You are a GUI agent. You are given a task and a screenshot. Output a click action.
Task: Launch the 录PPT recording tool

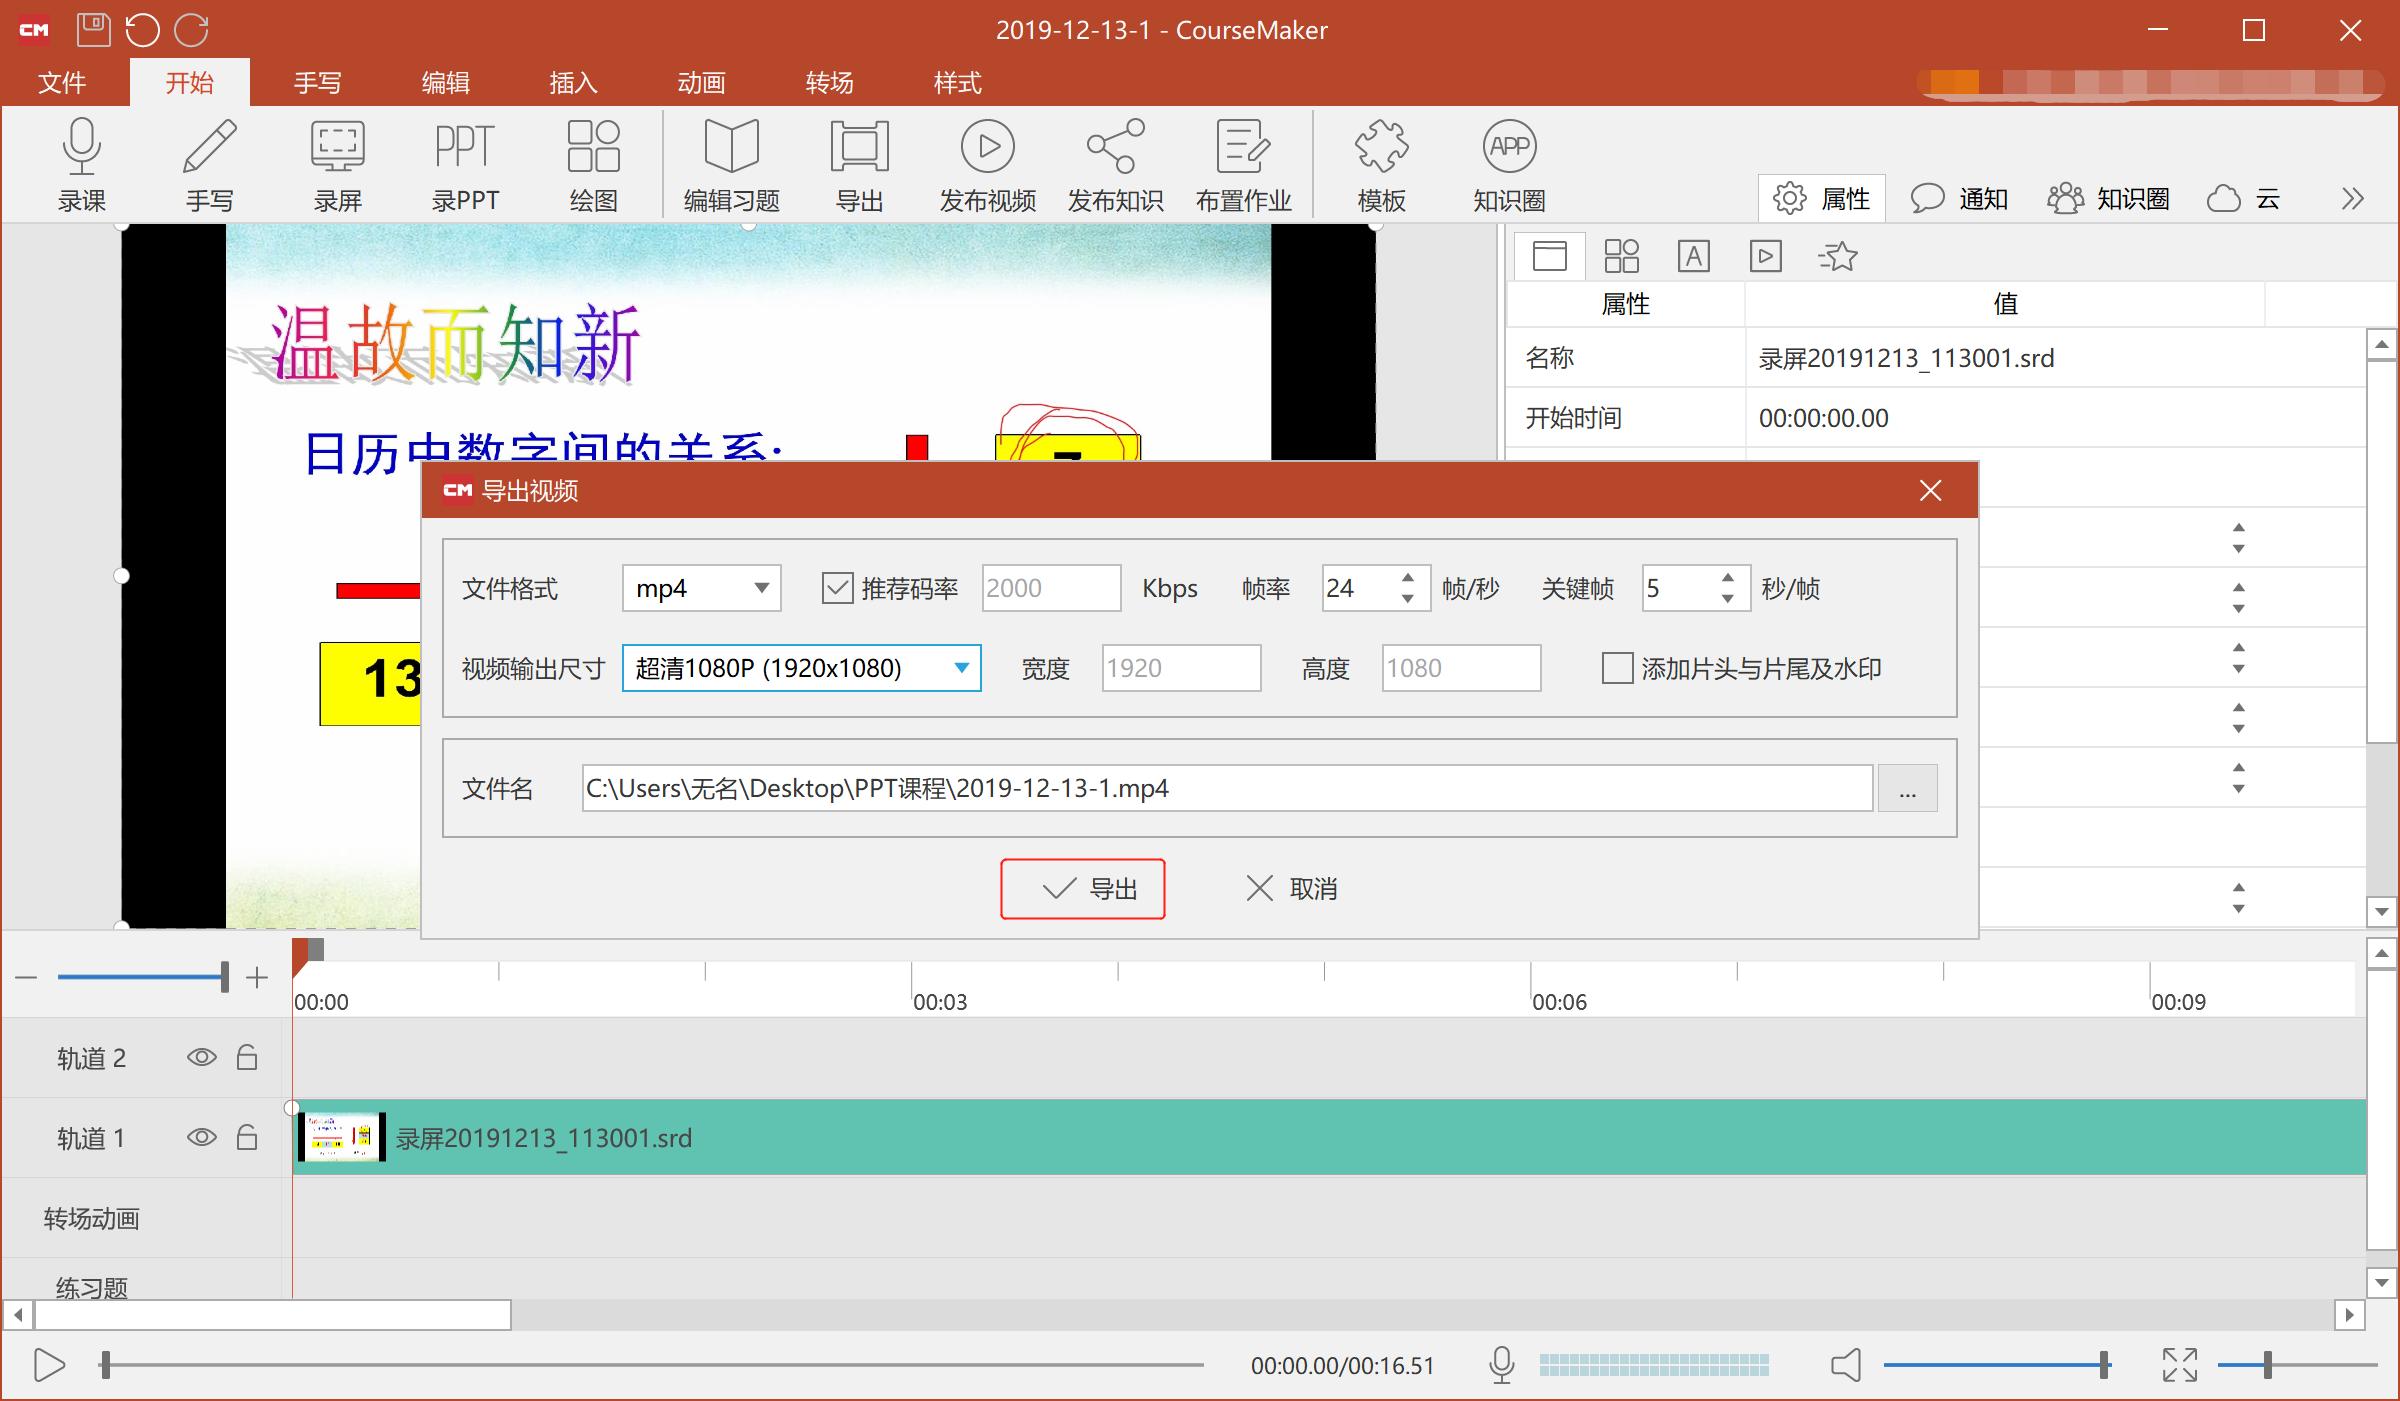(x=463, y=165)
